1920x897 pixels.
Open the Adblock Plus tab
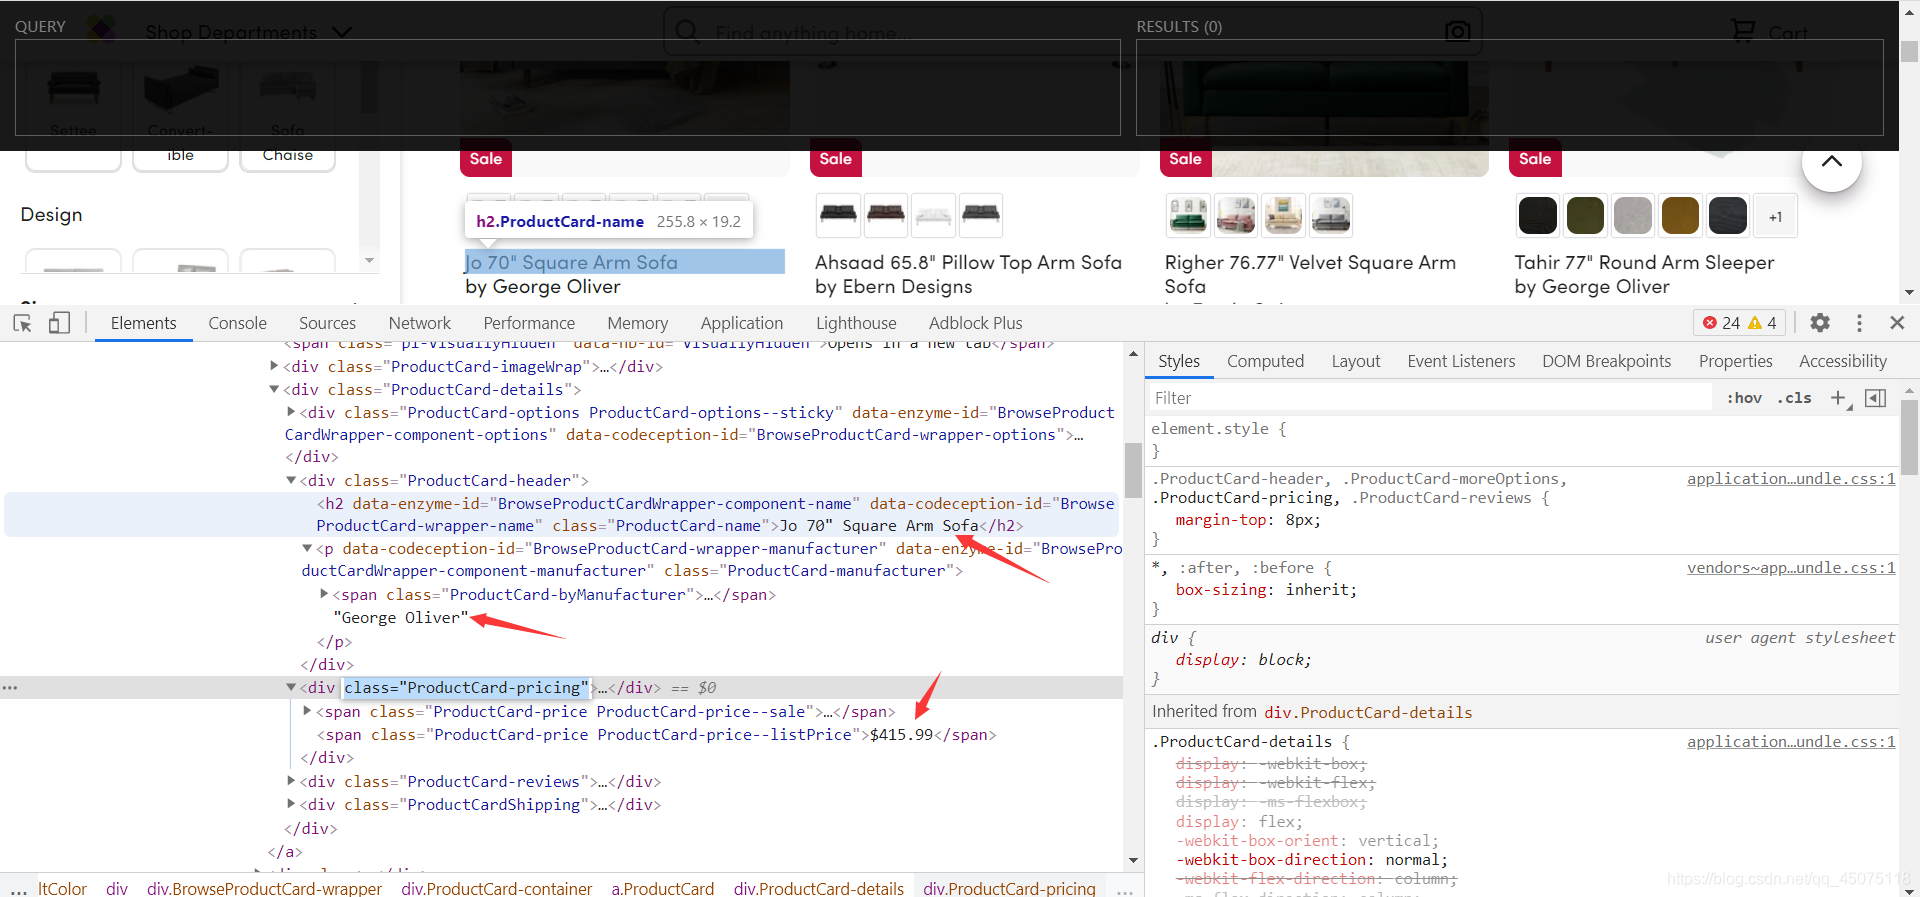pos(975,323)
